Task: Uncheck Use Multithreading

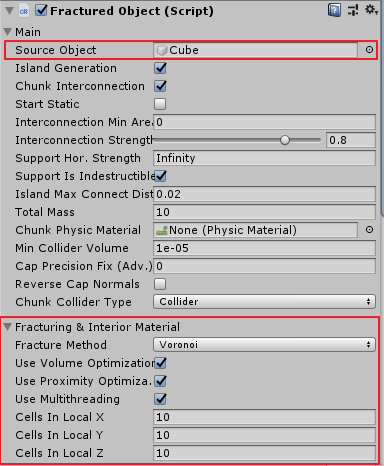Action: pyautogui.click(x=160, y=399)
